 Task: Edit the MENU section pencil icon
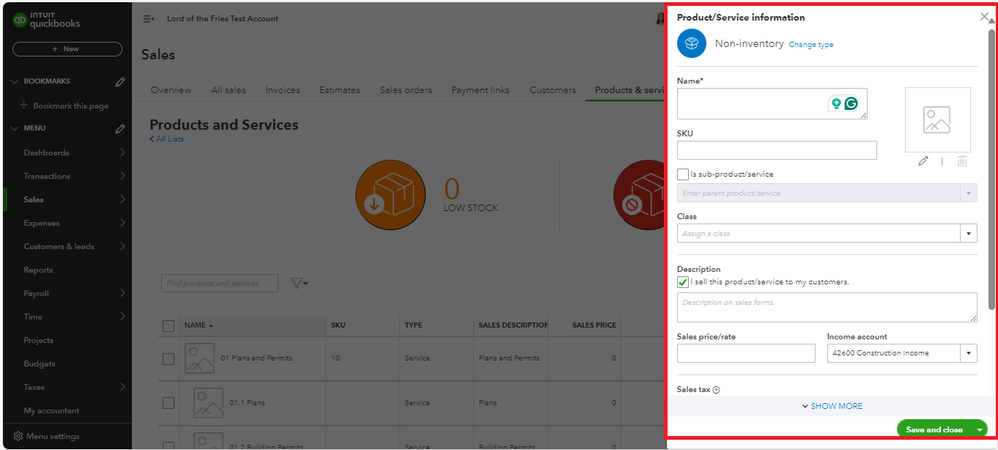[120, 129]
